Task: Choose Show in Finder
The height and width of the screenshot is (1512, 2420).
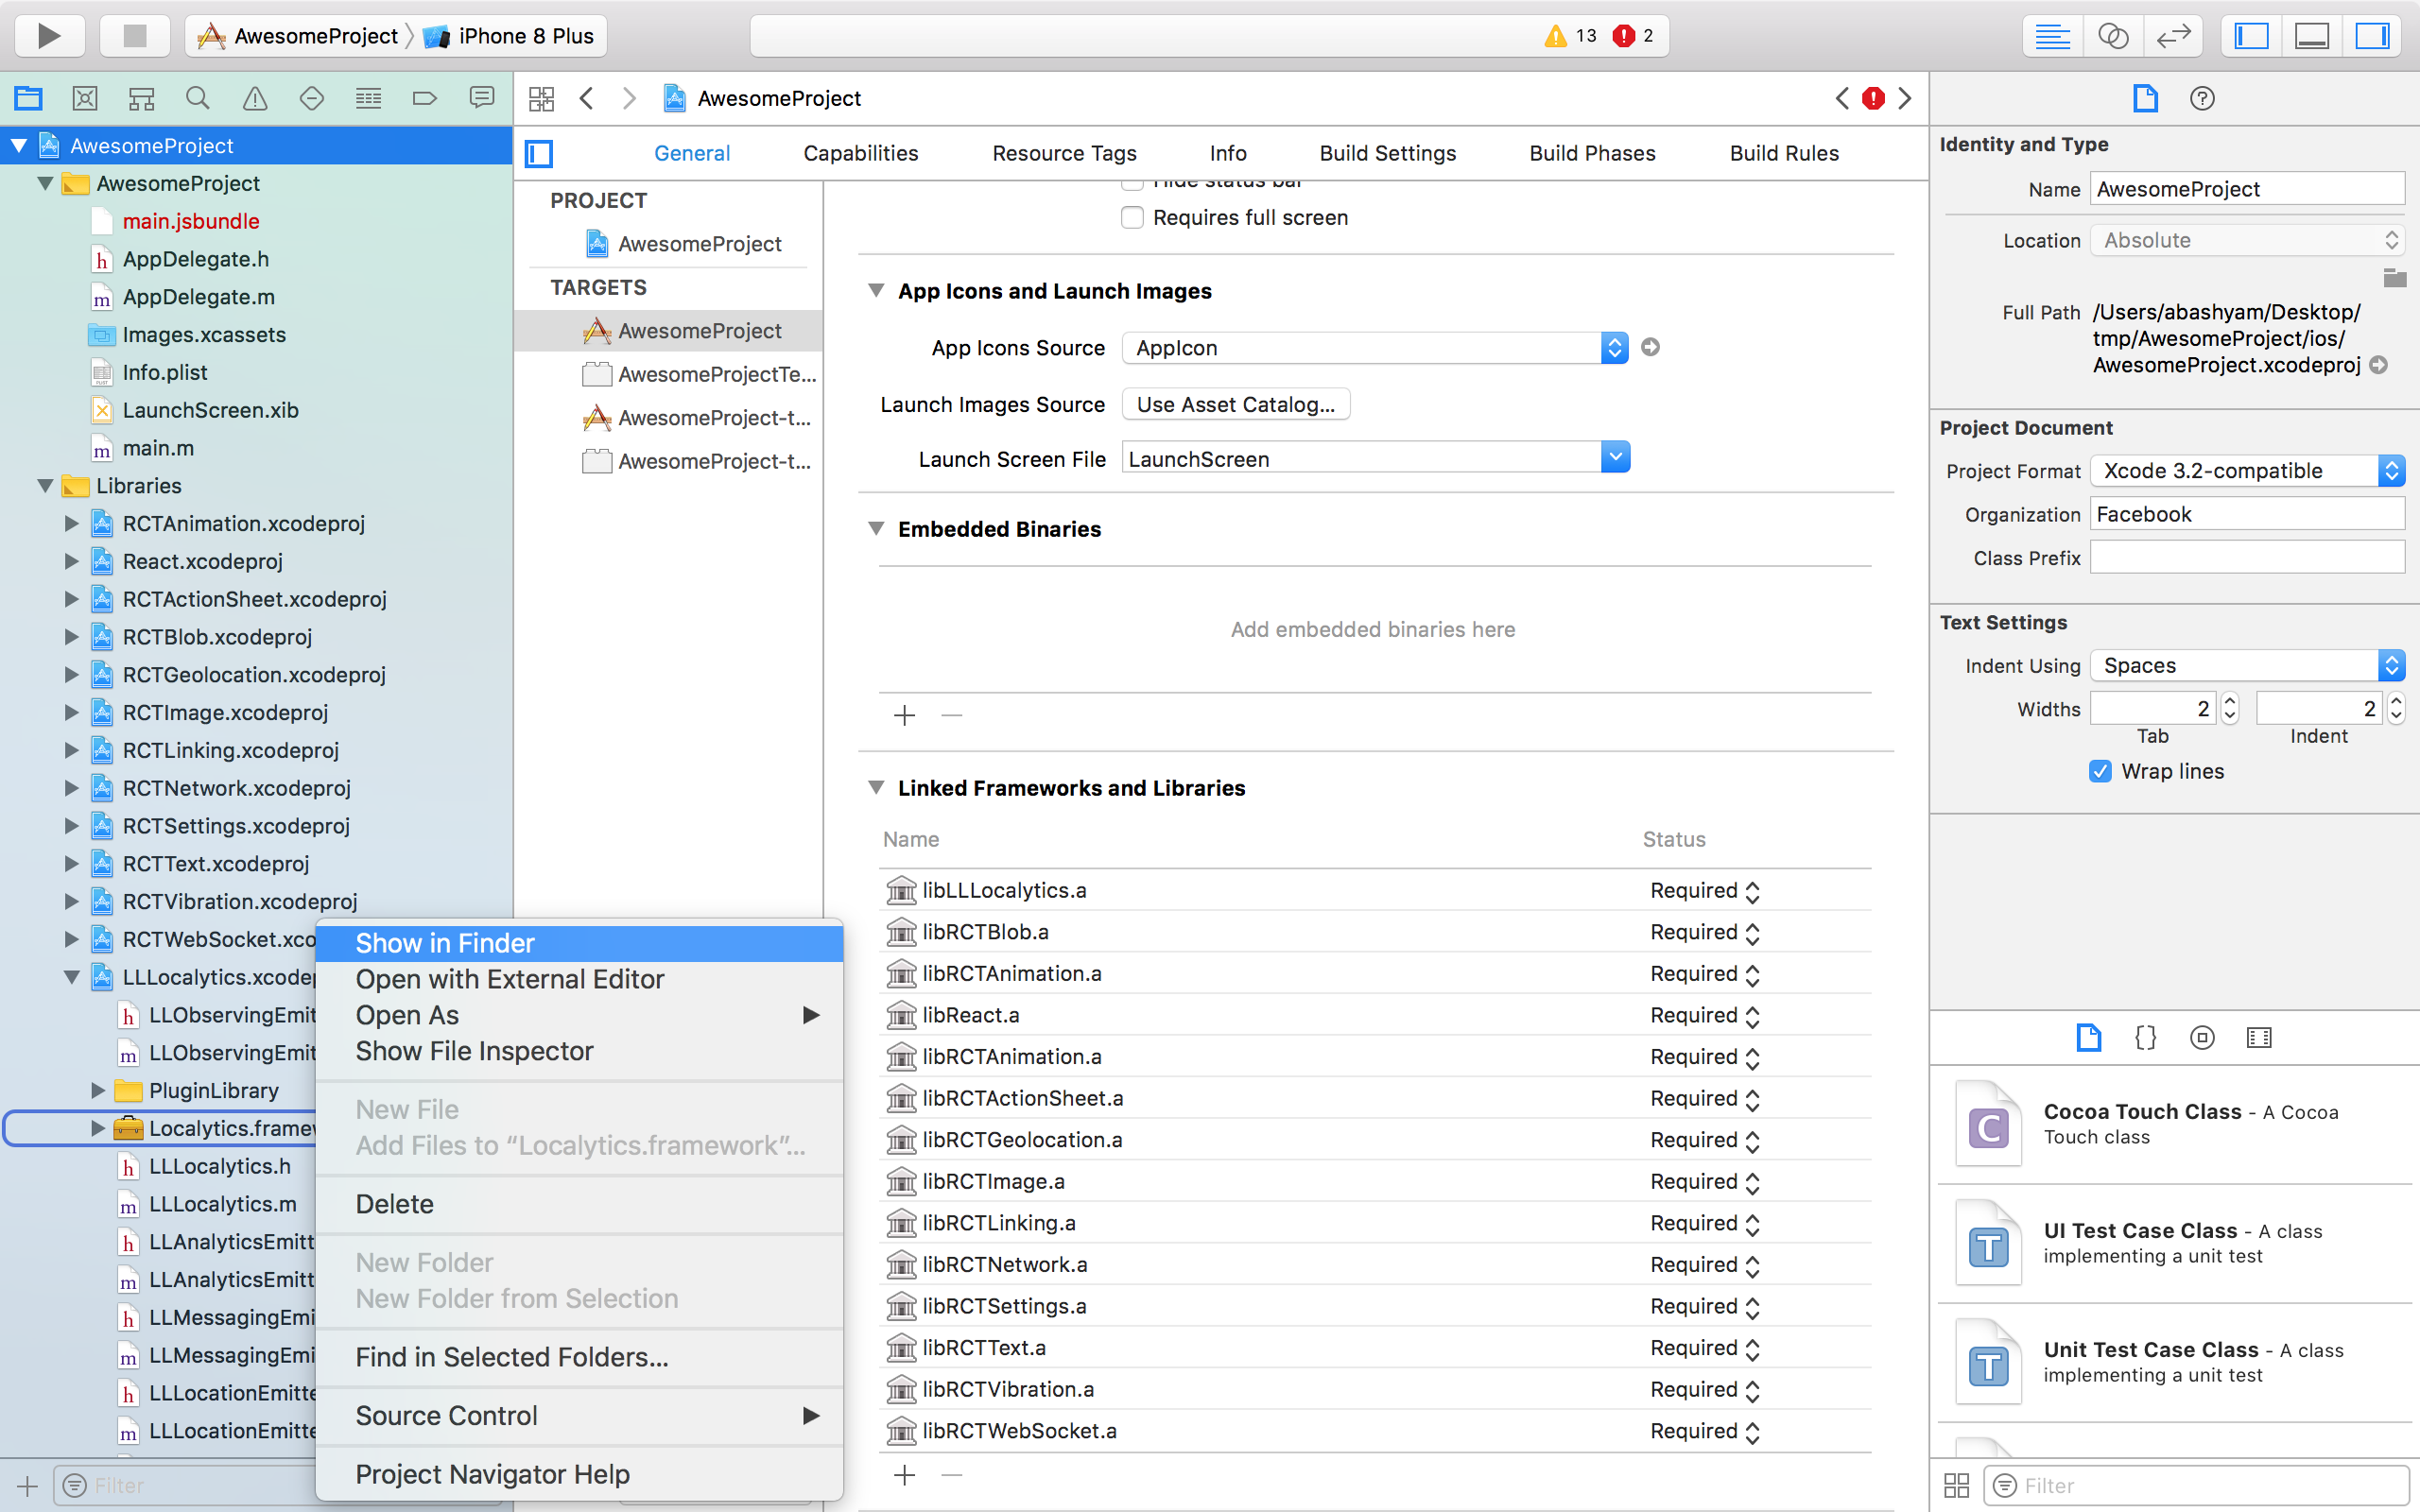Action: tap(580, 943)
